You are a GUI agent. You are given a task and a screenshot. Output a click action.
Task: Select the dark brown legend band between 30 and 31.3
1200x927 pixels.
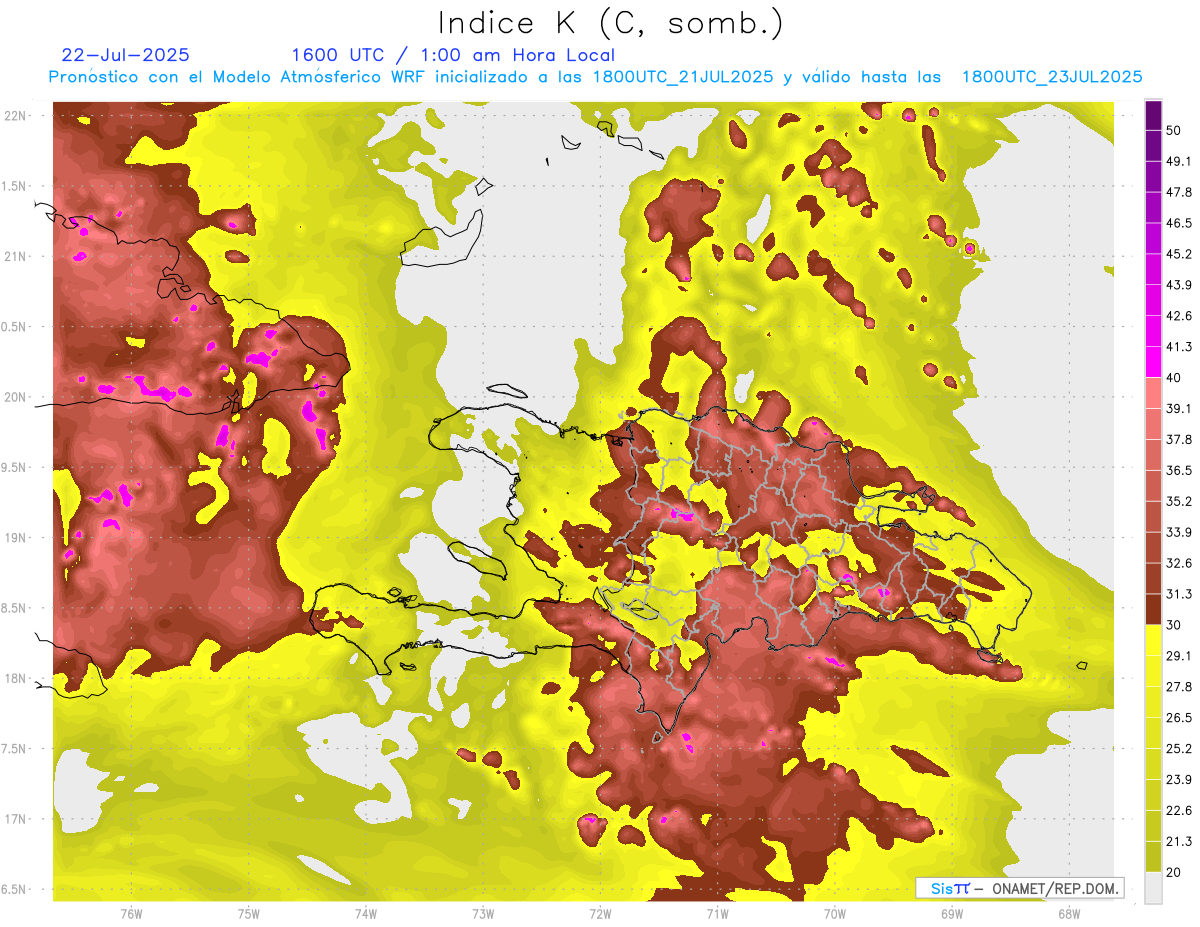coord(1153,609)
